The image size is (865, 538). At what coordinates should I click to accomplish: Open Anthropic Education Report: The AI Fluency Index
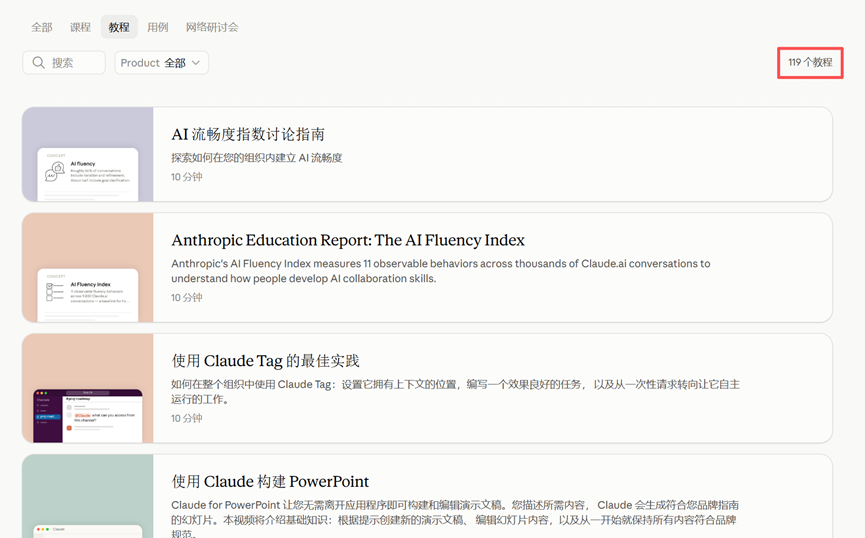pos(348,240)
